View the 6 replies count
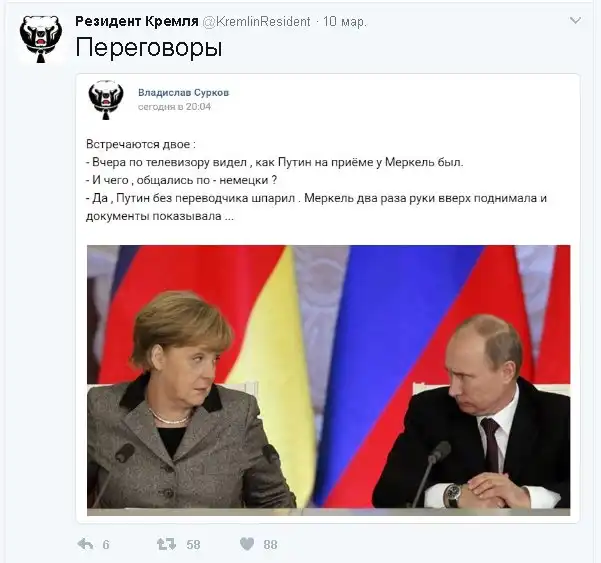This screenshot has height=563, width=601. (x=106, y=545)
